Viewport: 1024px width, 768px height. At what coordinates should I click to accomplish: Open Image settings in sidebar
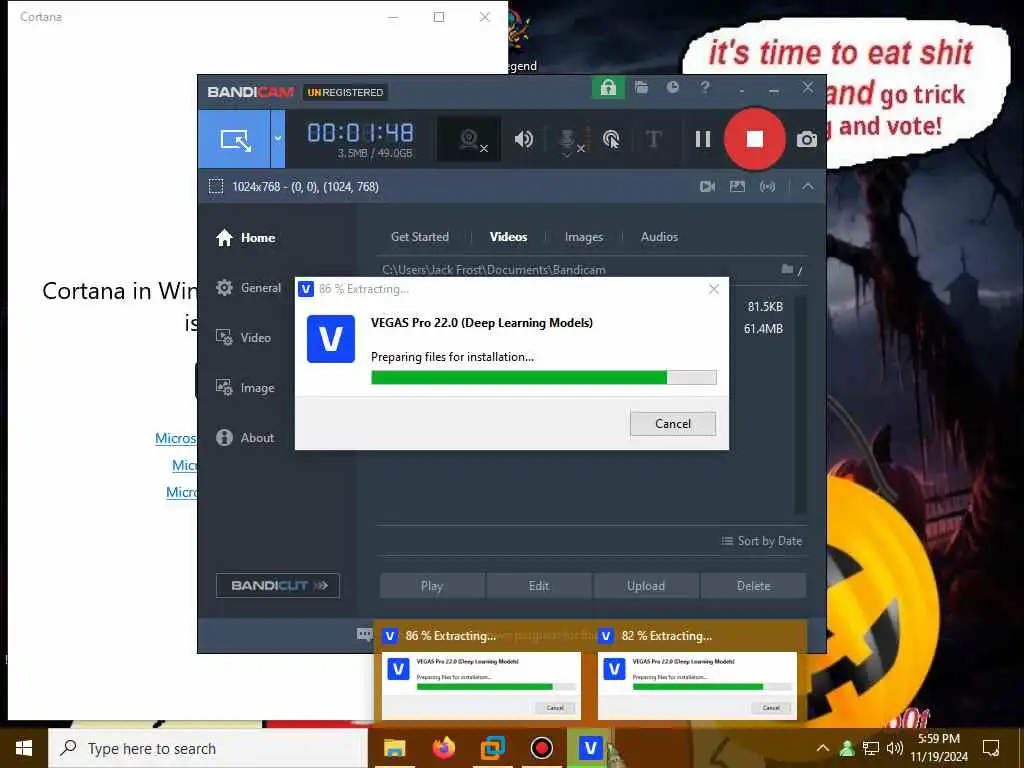point(245,388)
